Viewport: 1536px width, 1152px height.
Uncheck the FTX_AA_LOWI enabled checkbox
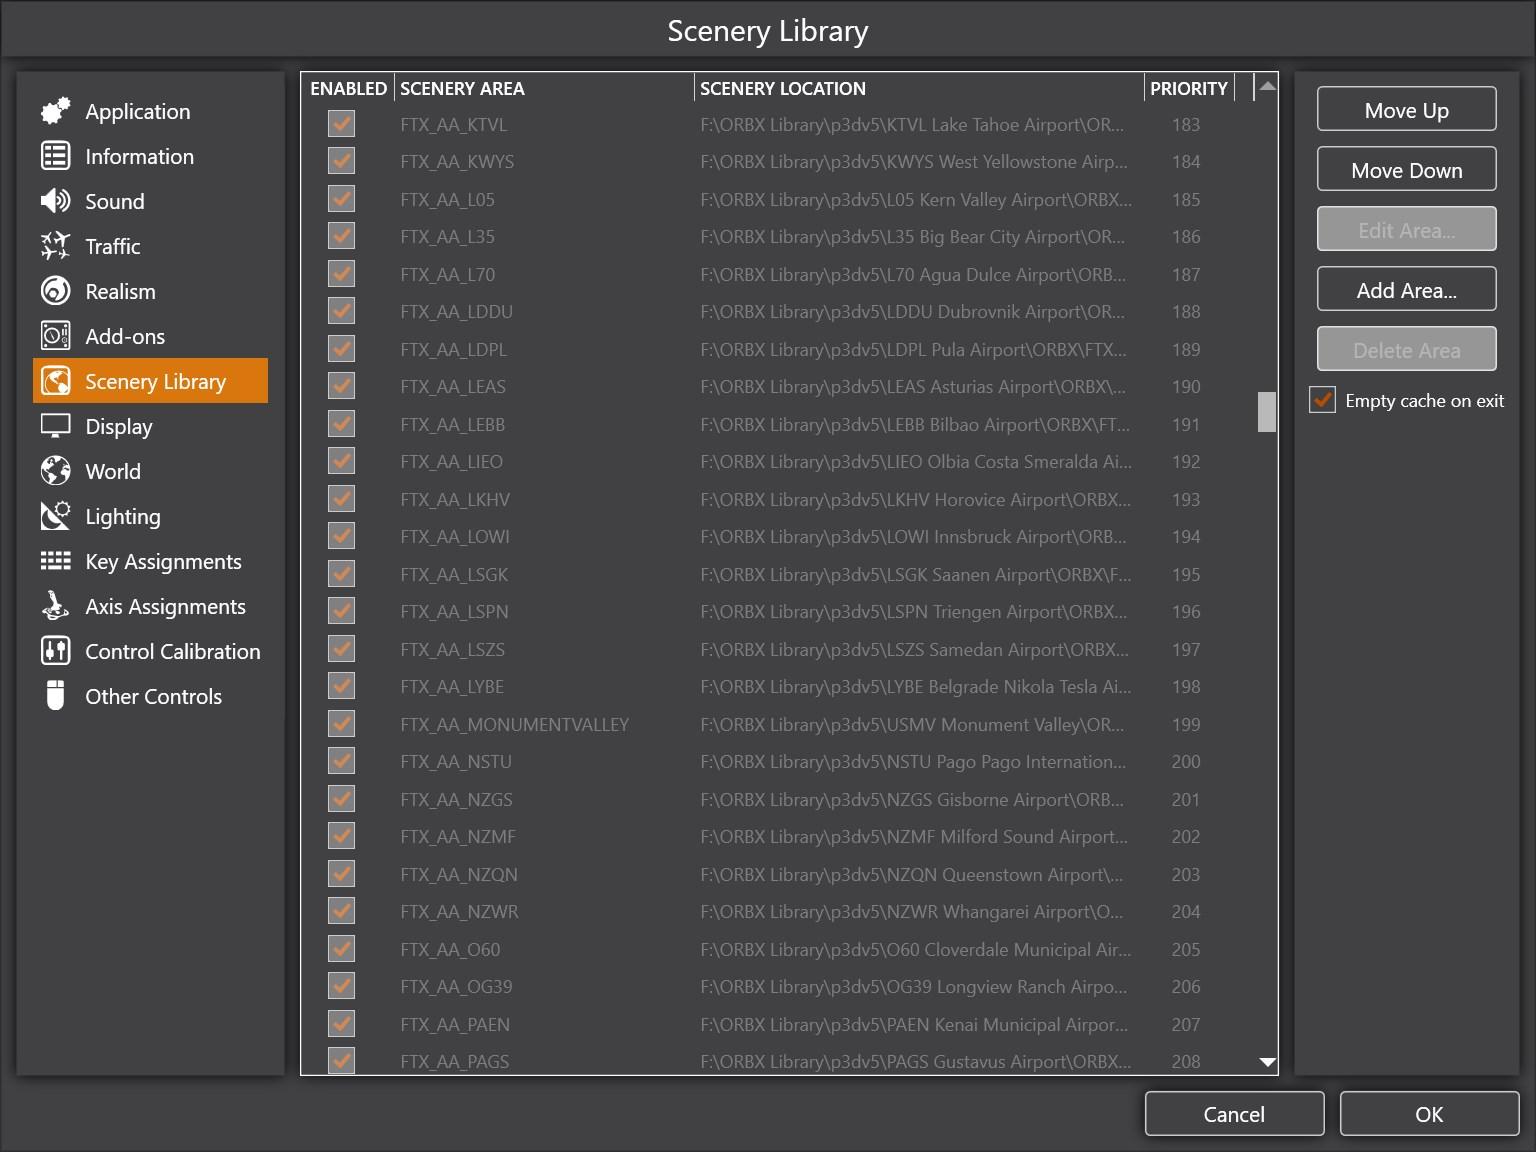pyautogui.click(x=341, y=536)
